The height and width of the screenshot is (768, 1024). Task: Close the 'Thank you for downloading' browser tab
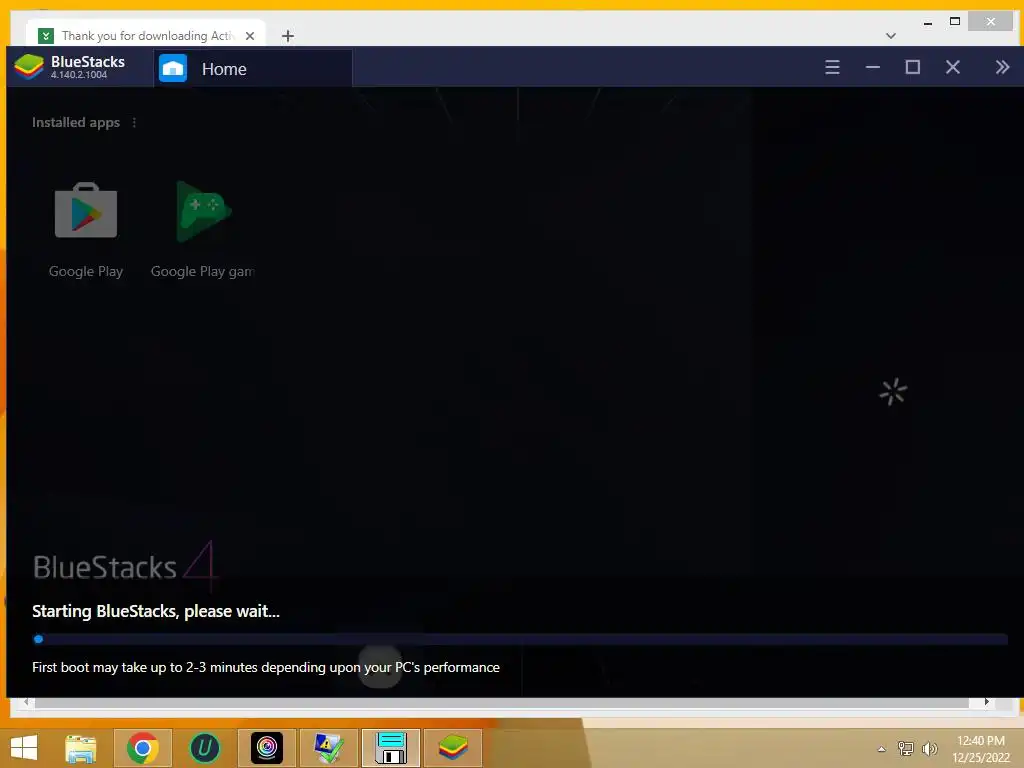(249, 36)
